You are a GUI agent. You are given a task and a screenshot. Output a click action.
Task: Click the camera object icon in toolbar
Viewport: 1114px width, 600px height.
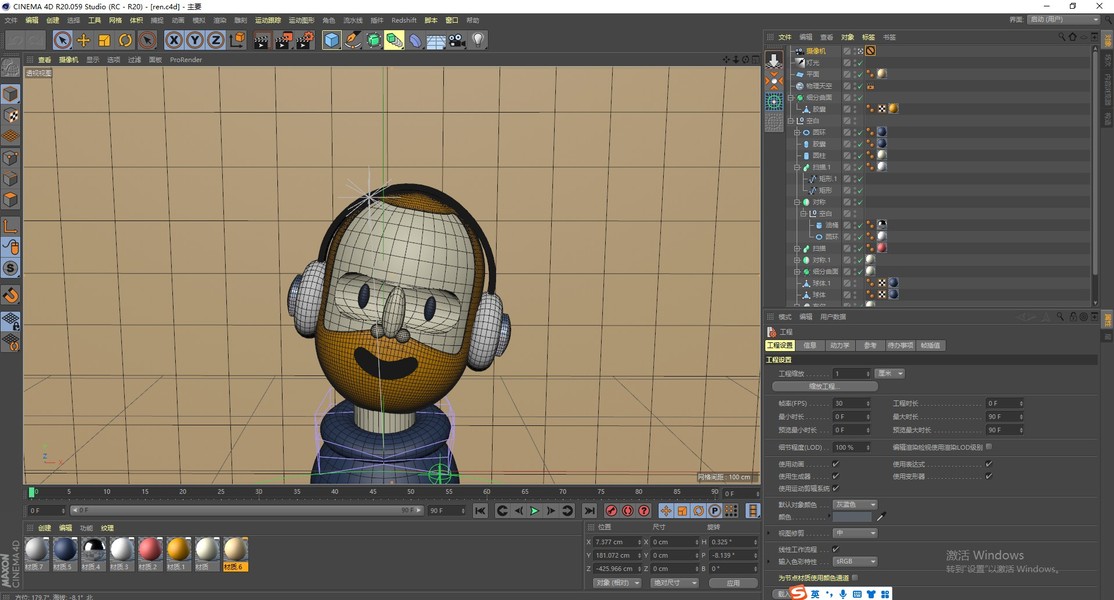tap(457, 40)
